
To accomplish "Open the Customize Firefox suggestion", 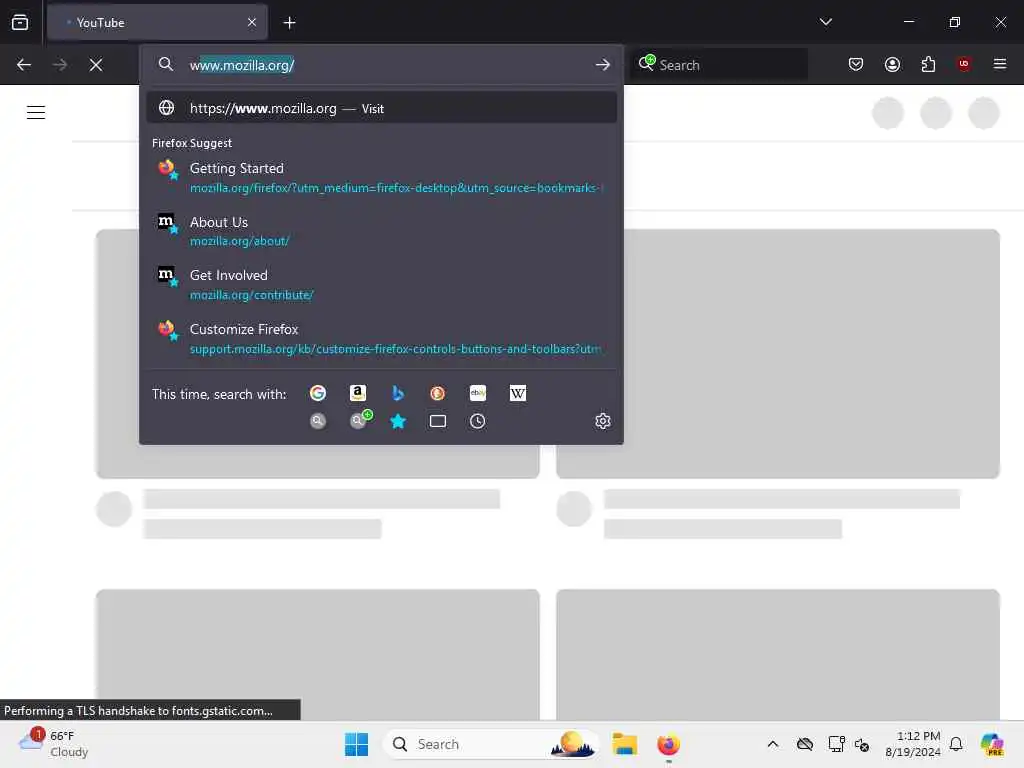I will pos(381,338).
